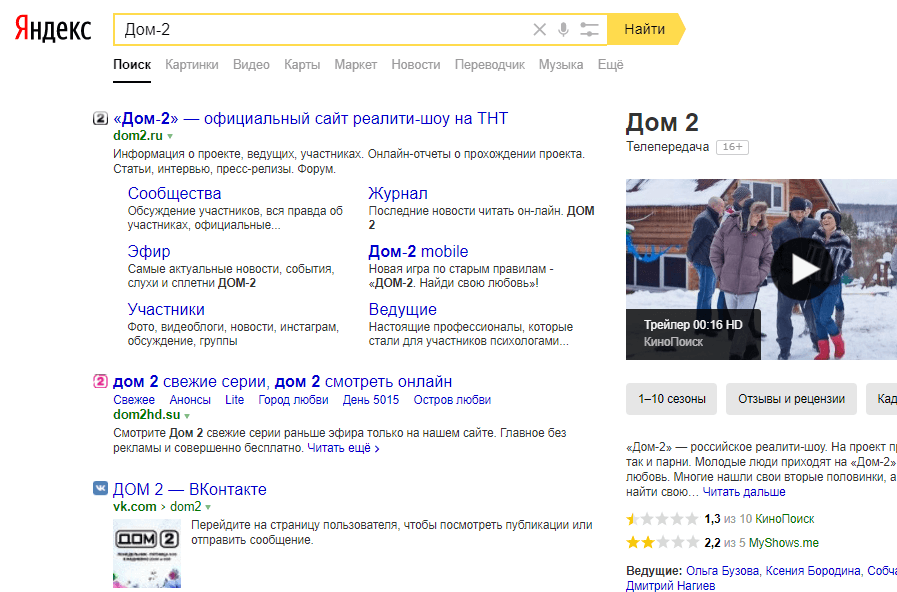Activate voice search microphone icon
This screenshot has height=592, width=897.
pos(563,30)
